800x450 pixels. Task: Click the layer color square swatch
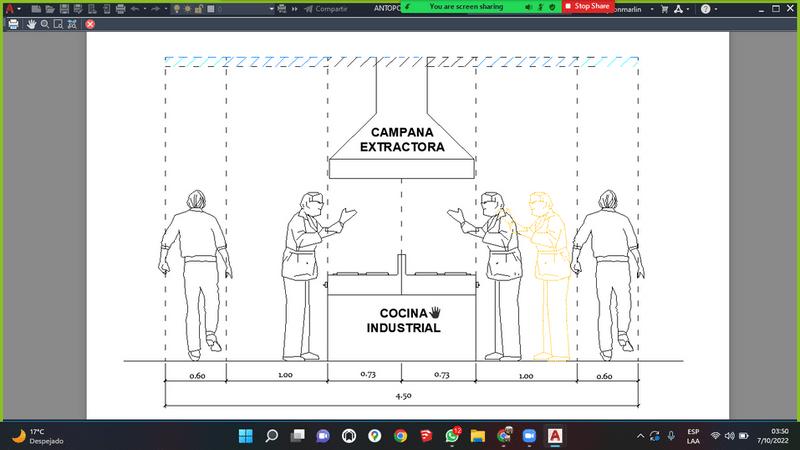(x=211, y=9)
